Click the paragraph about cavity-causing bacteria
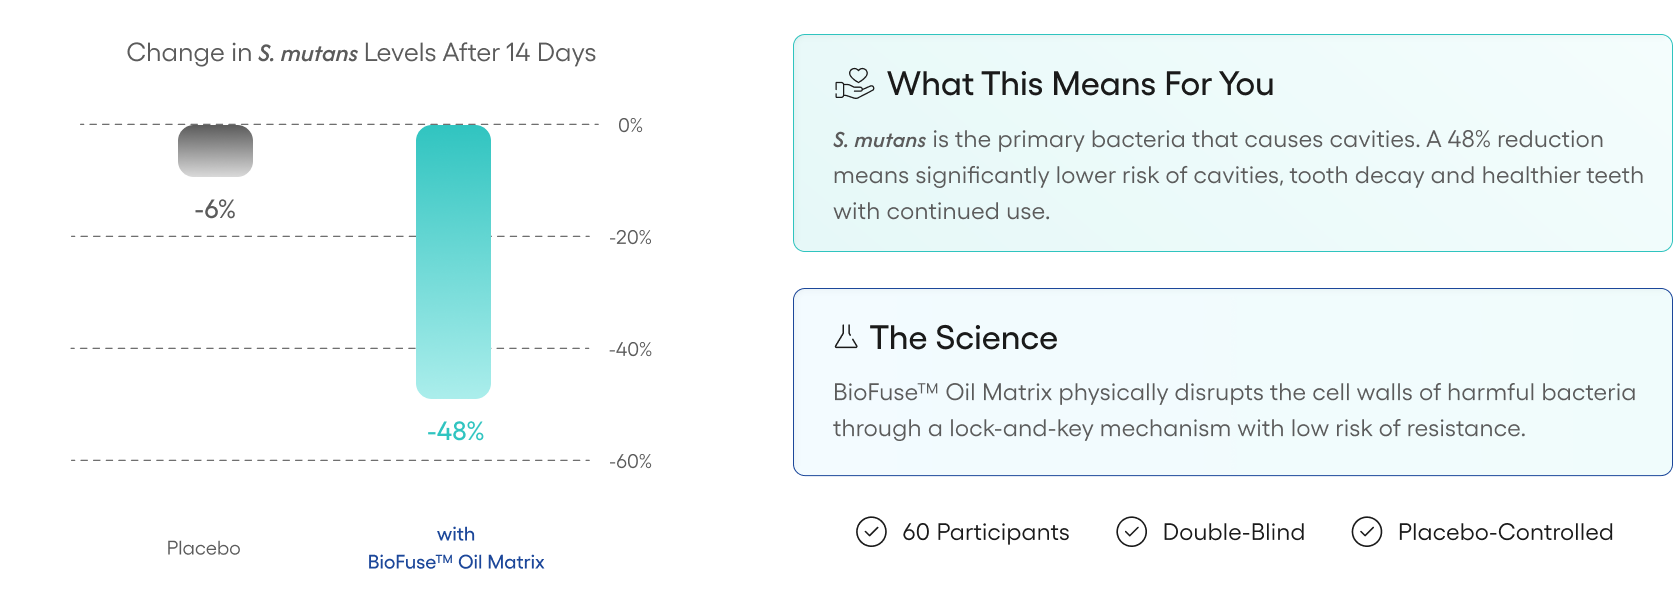 (x=1238, y=175)
